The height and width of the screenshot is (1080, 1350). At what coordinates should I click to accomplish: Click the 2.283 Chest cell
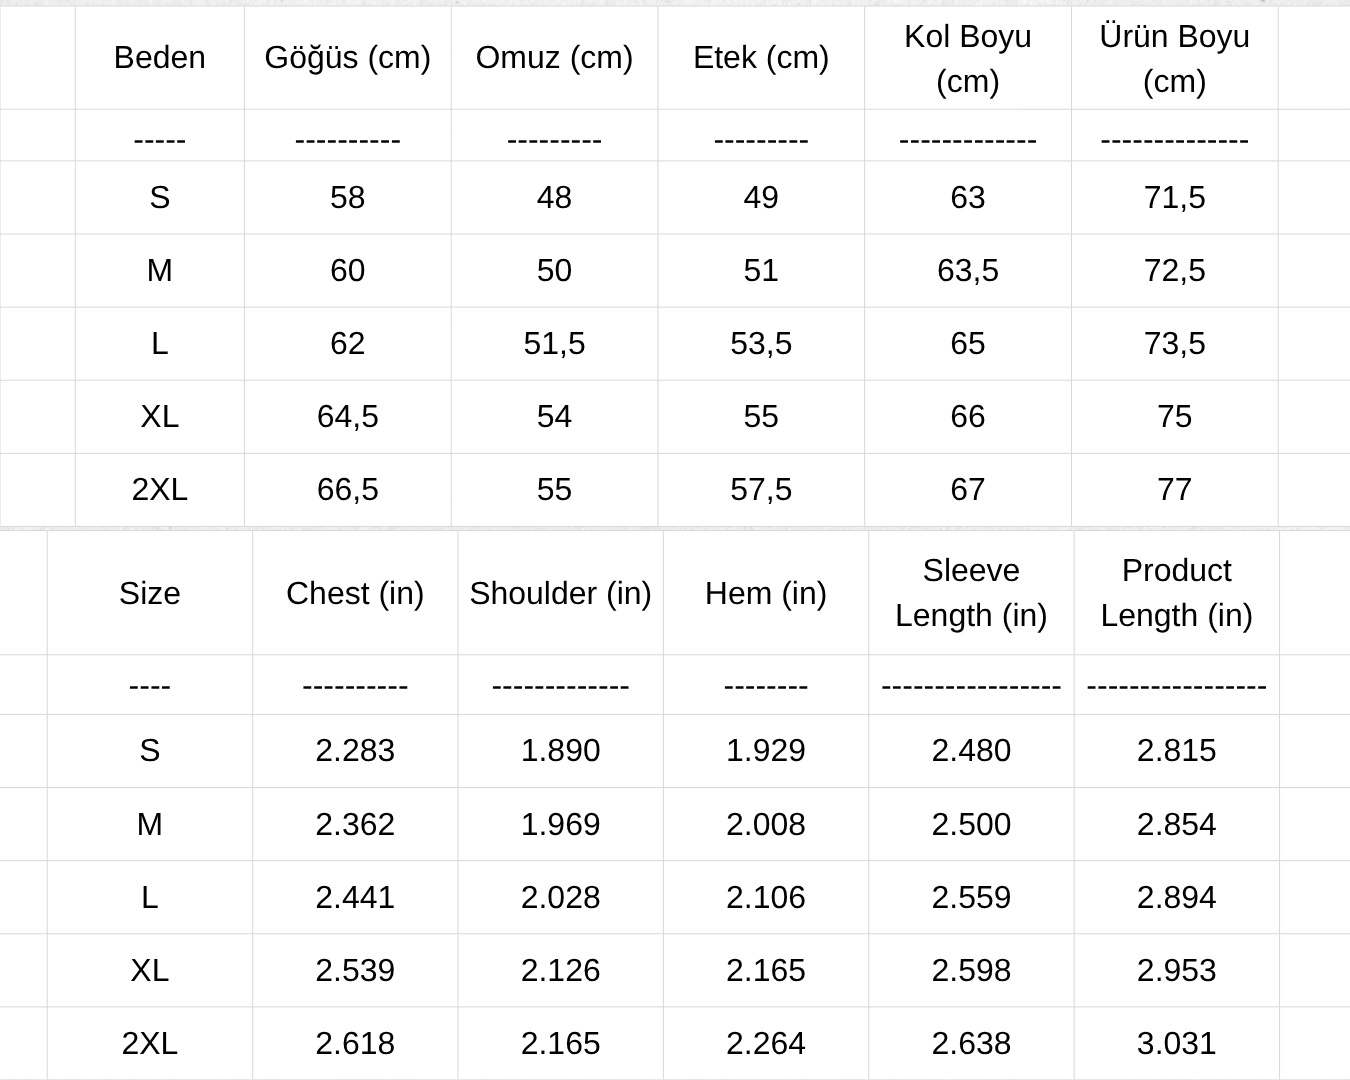coord(355,750)
